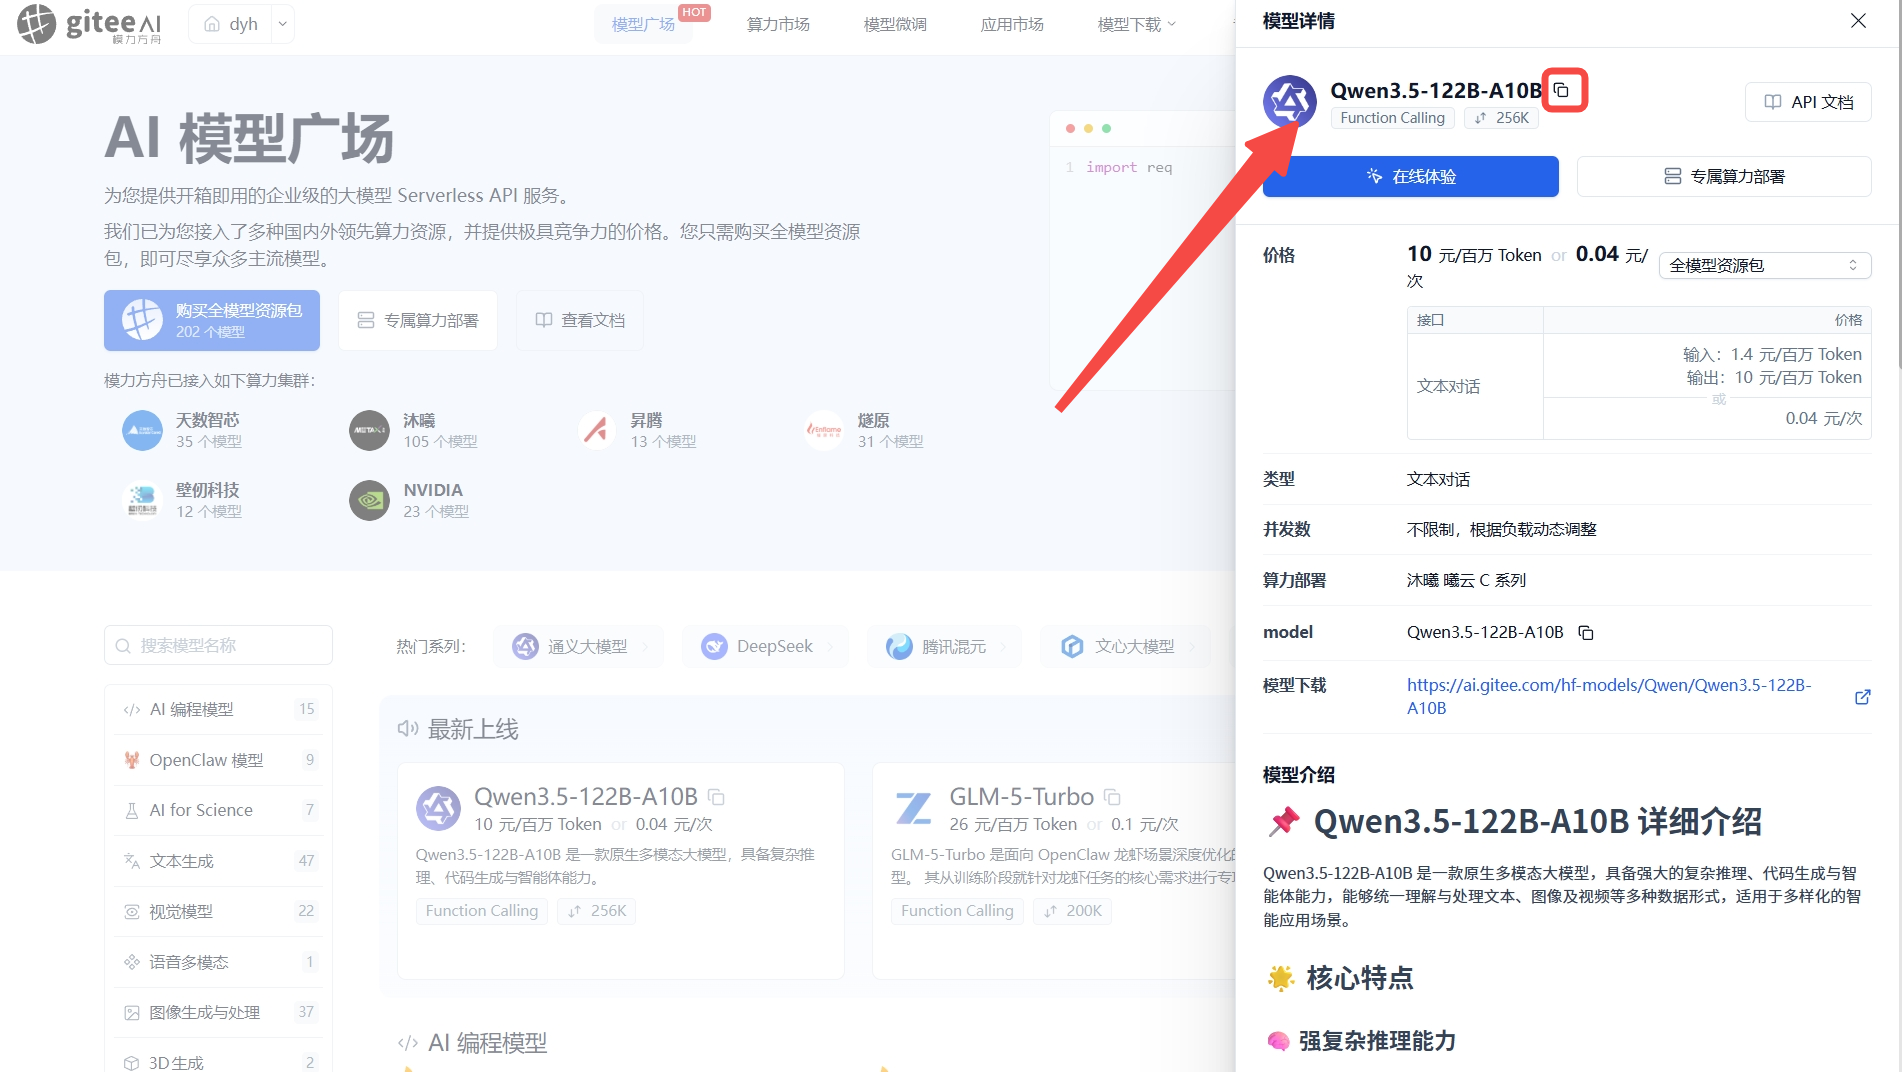1902x1072 pixels.
Task: Expand the 模型下载 menu
Action: point(1136,24)
